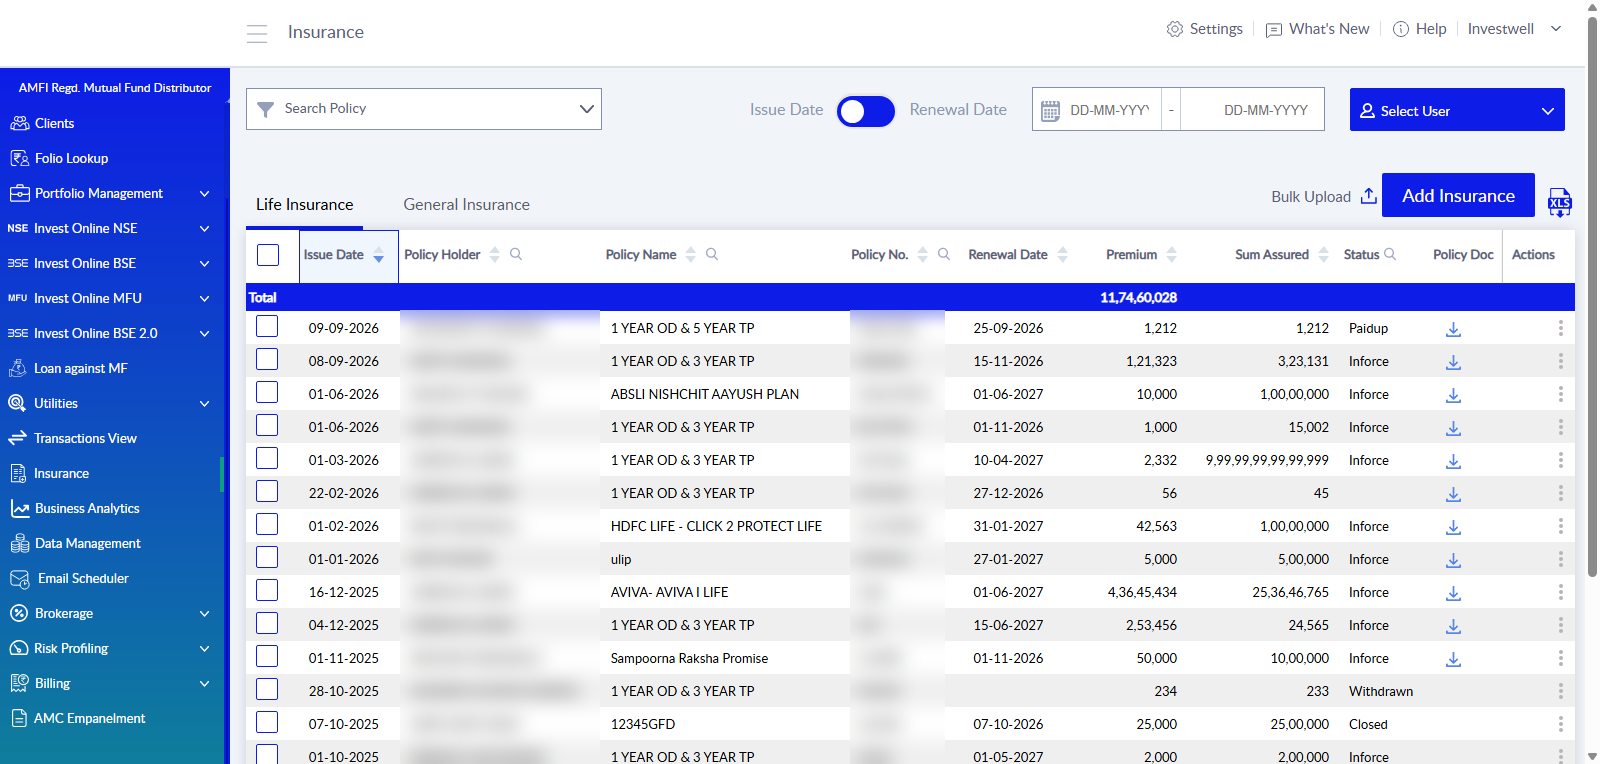The width and height of the screenshot is (1600, 764).
Task: Open calendar icon in date range field
Action: 1050,111
